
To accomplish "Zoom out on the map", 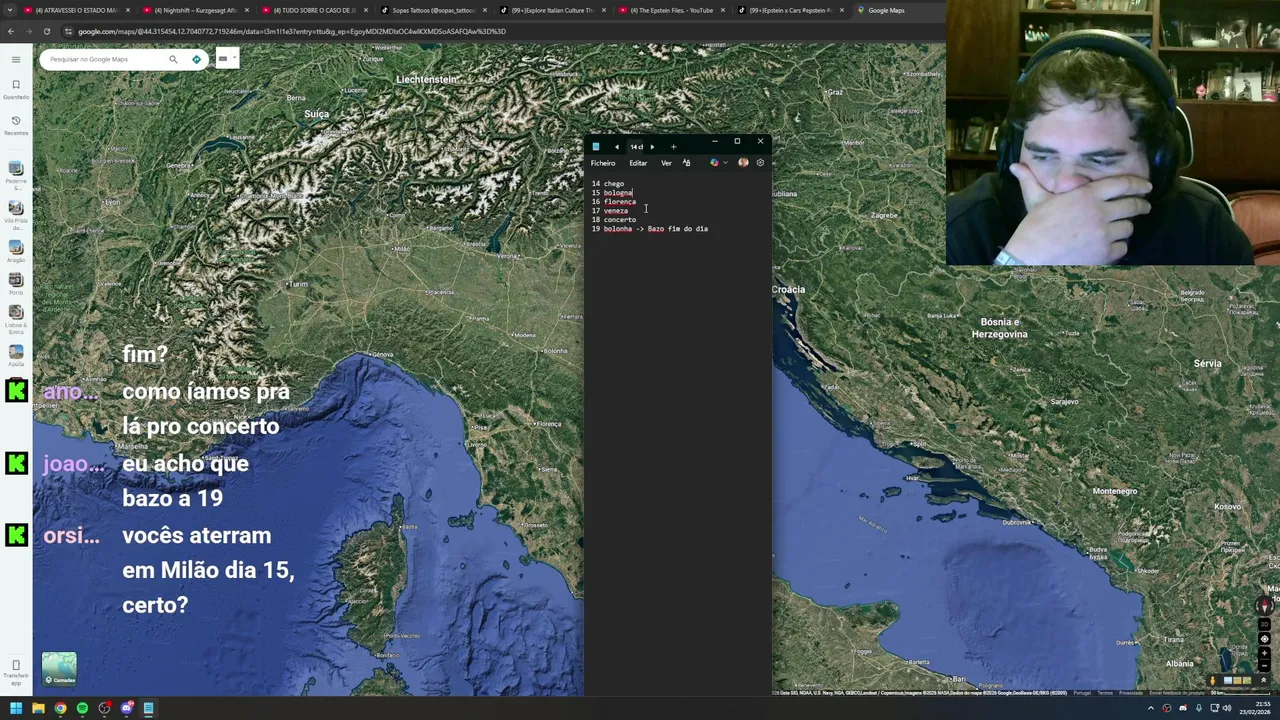I will coord(1264,666).
